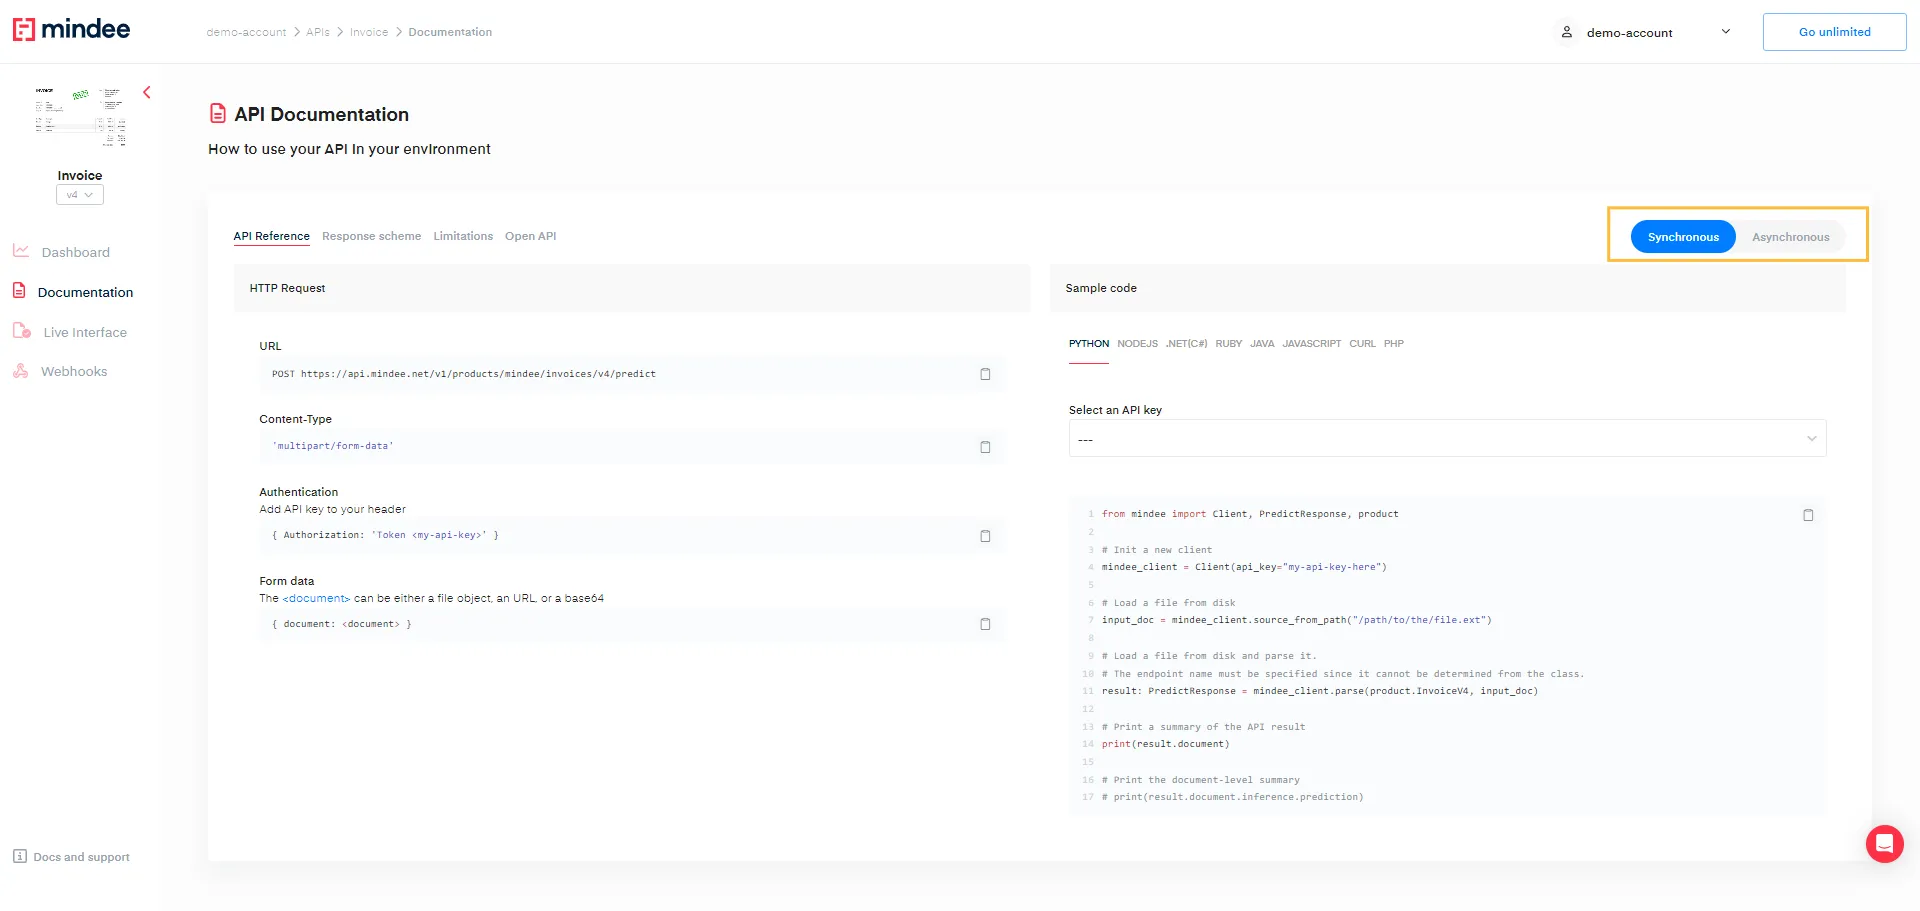Go to Live Interface in sidebar
Screen dimensions: 1920x911
[85, 332]
